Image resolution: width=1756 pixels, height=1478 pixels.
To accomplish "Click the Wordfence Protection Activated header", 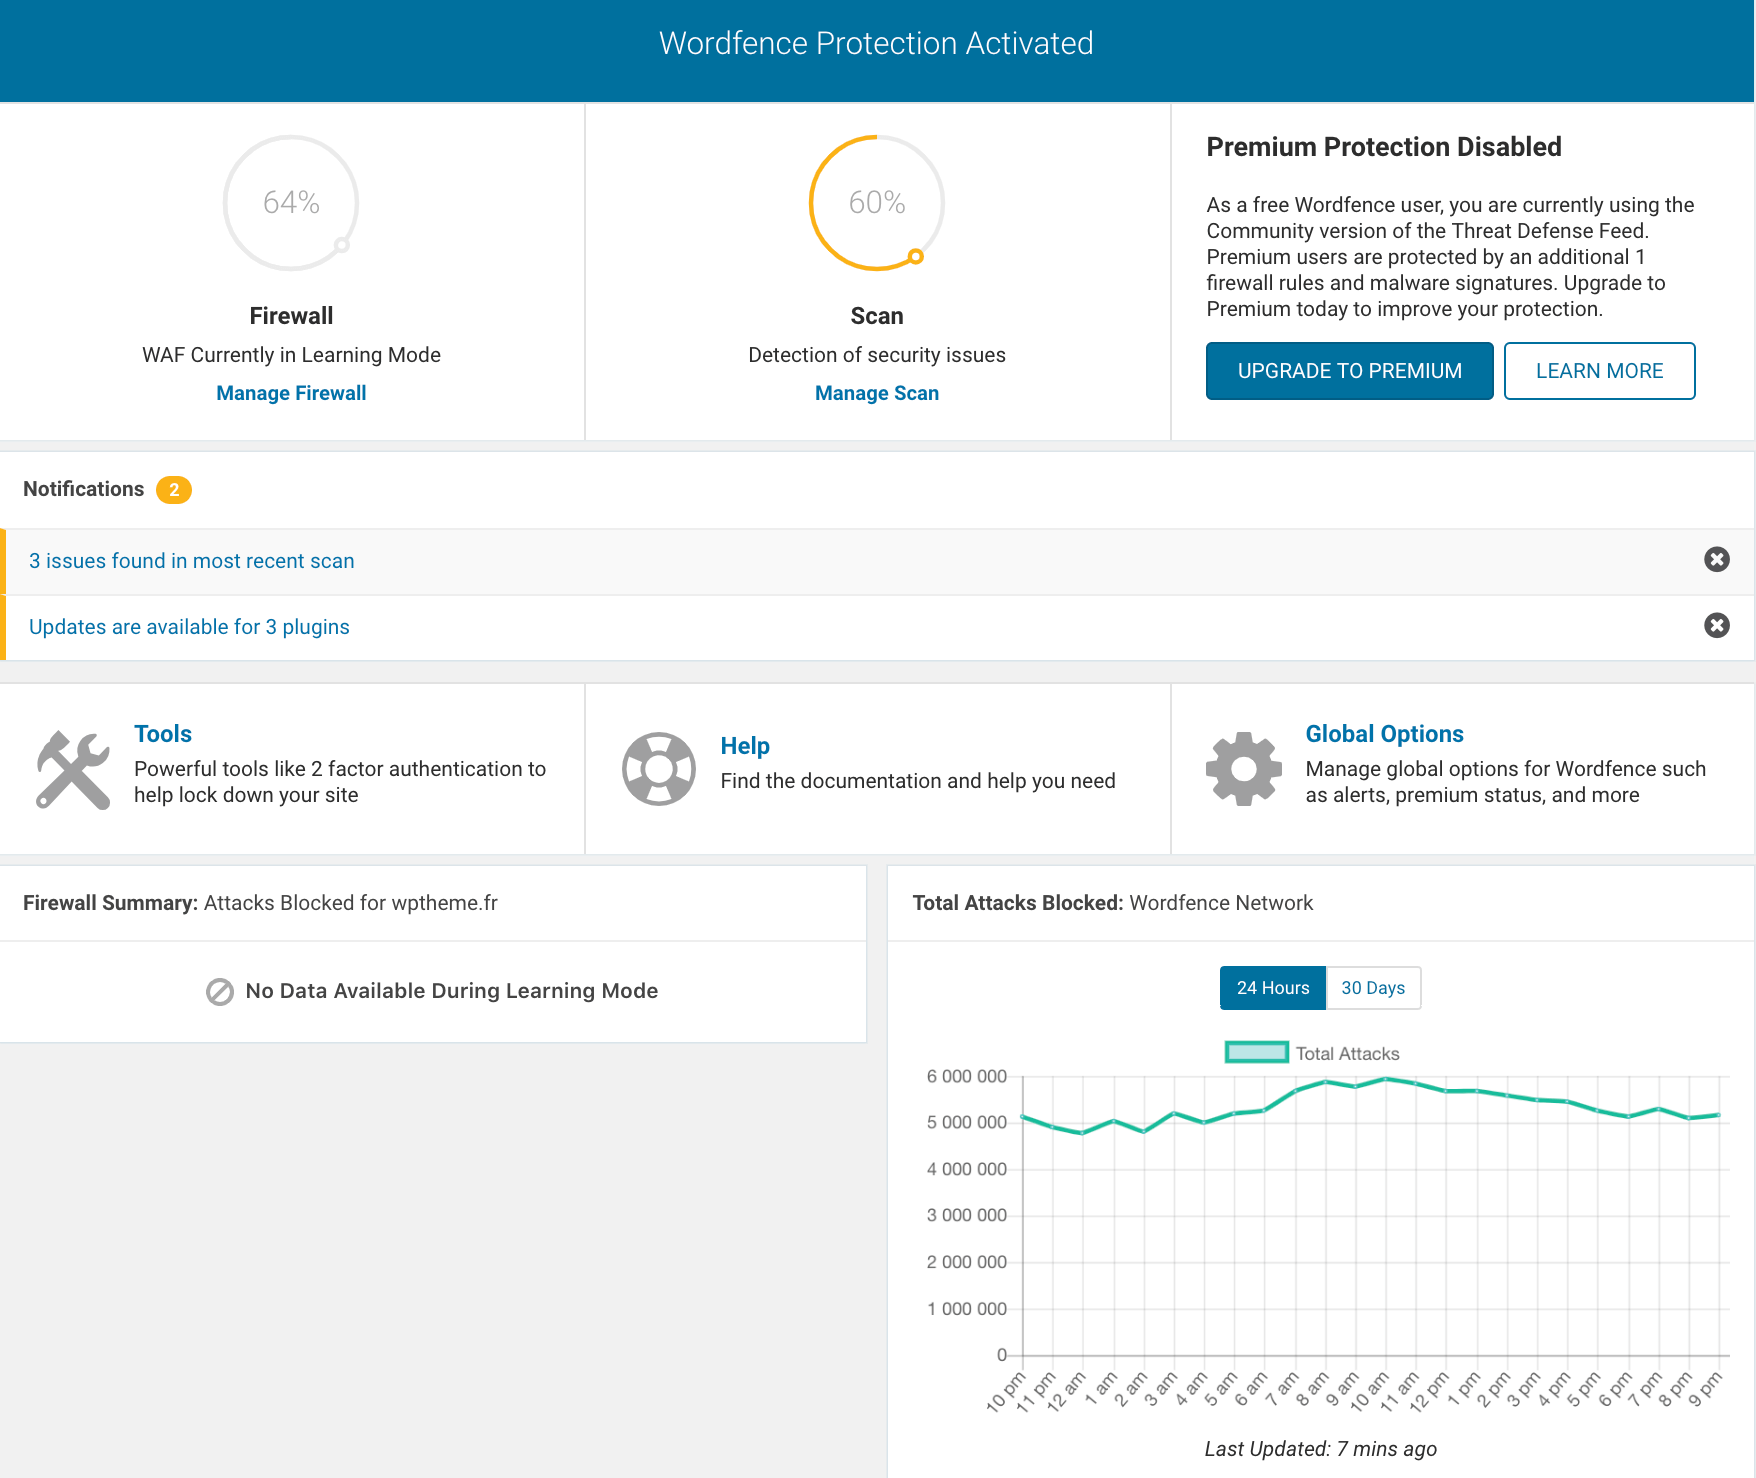I will 876,44.
